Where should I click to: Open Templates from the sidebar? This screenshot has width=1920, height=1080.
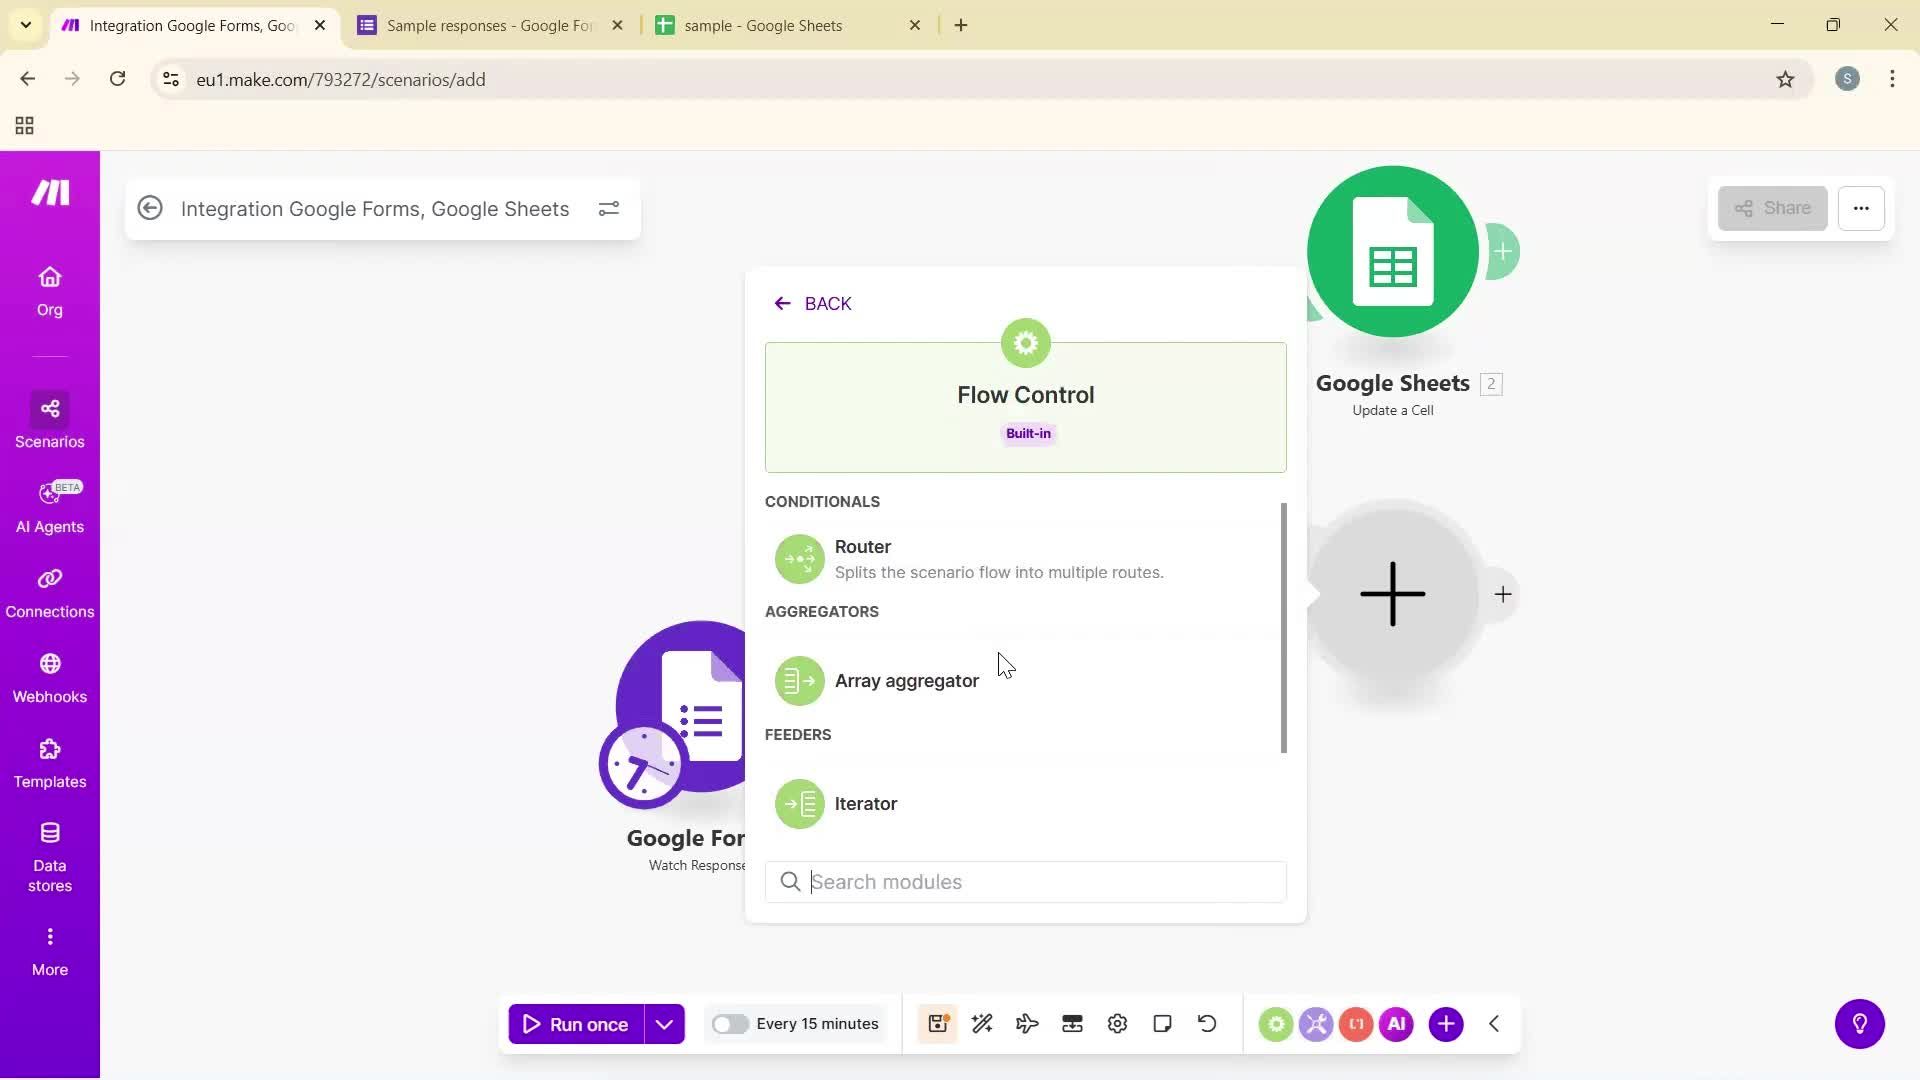(x=49, y=762)
